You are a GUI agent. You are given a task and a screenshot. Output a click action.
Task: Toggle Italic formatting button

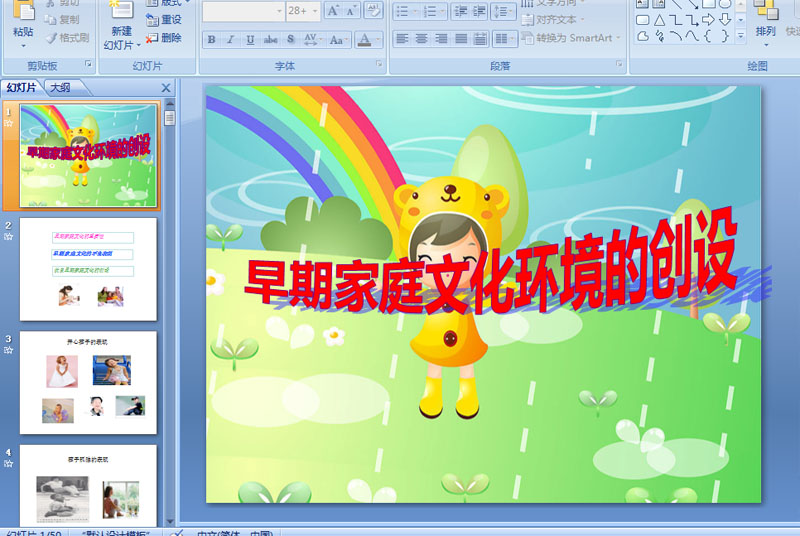[x=230, y=39]
